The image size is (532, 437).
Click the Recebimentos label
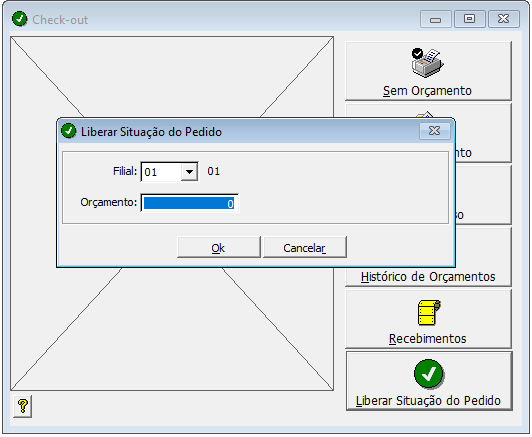point(428,338)
